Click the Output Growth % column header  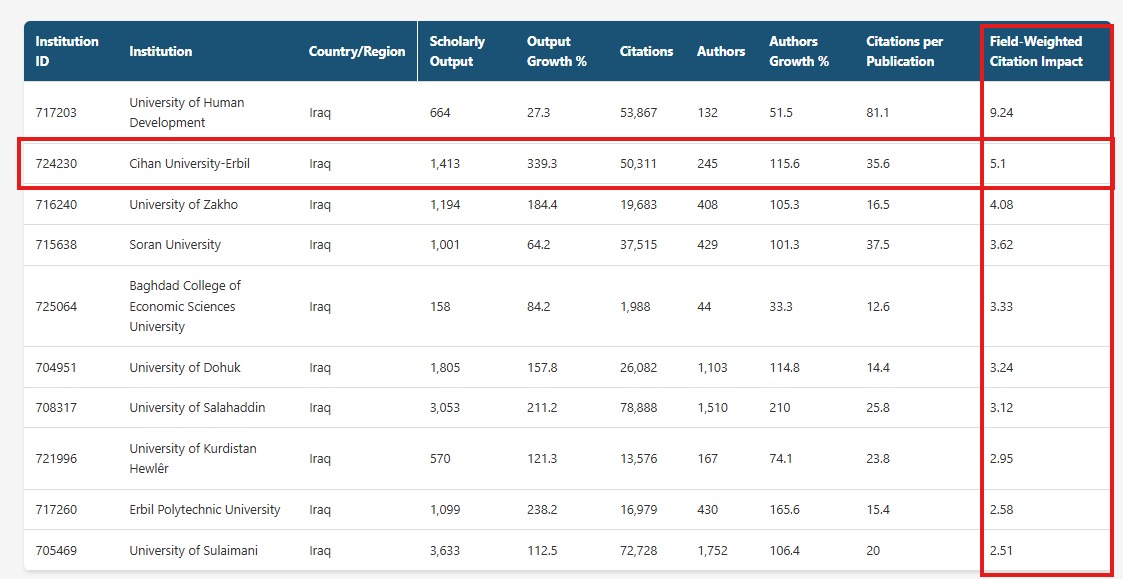[556, 51]
